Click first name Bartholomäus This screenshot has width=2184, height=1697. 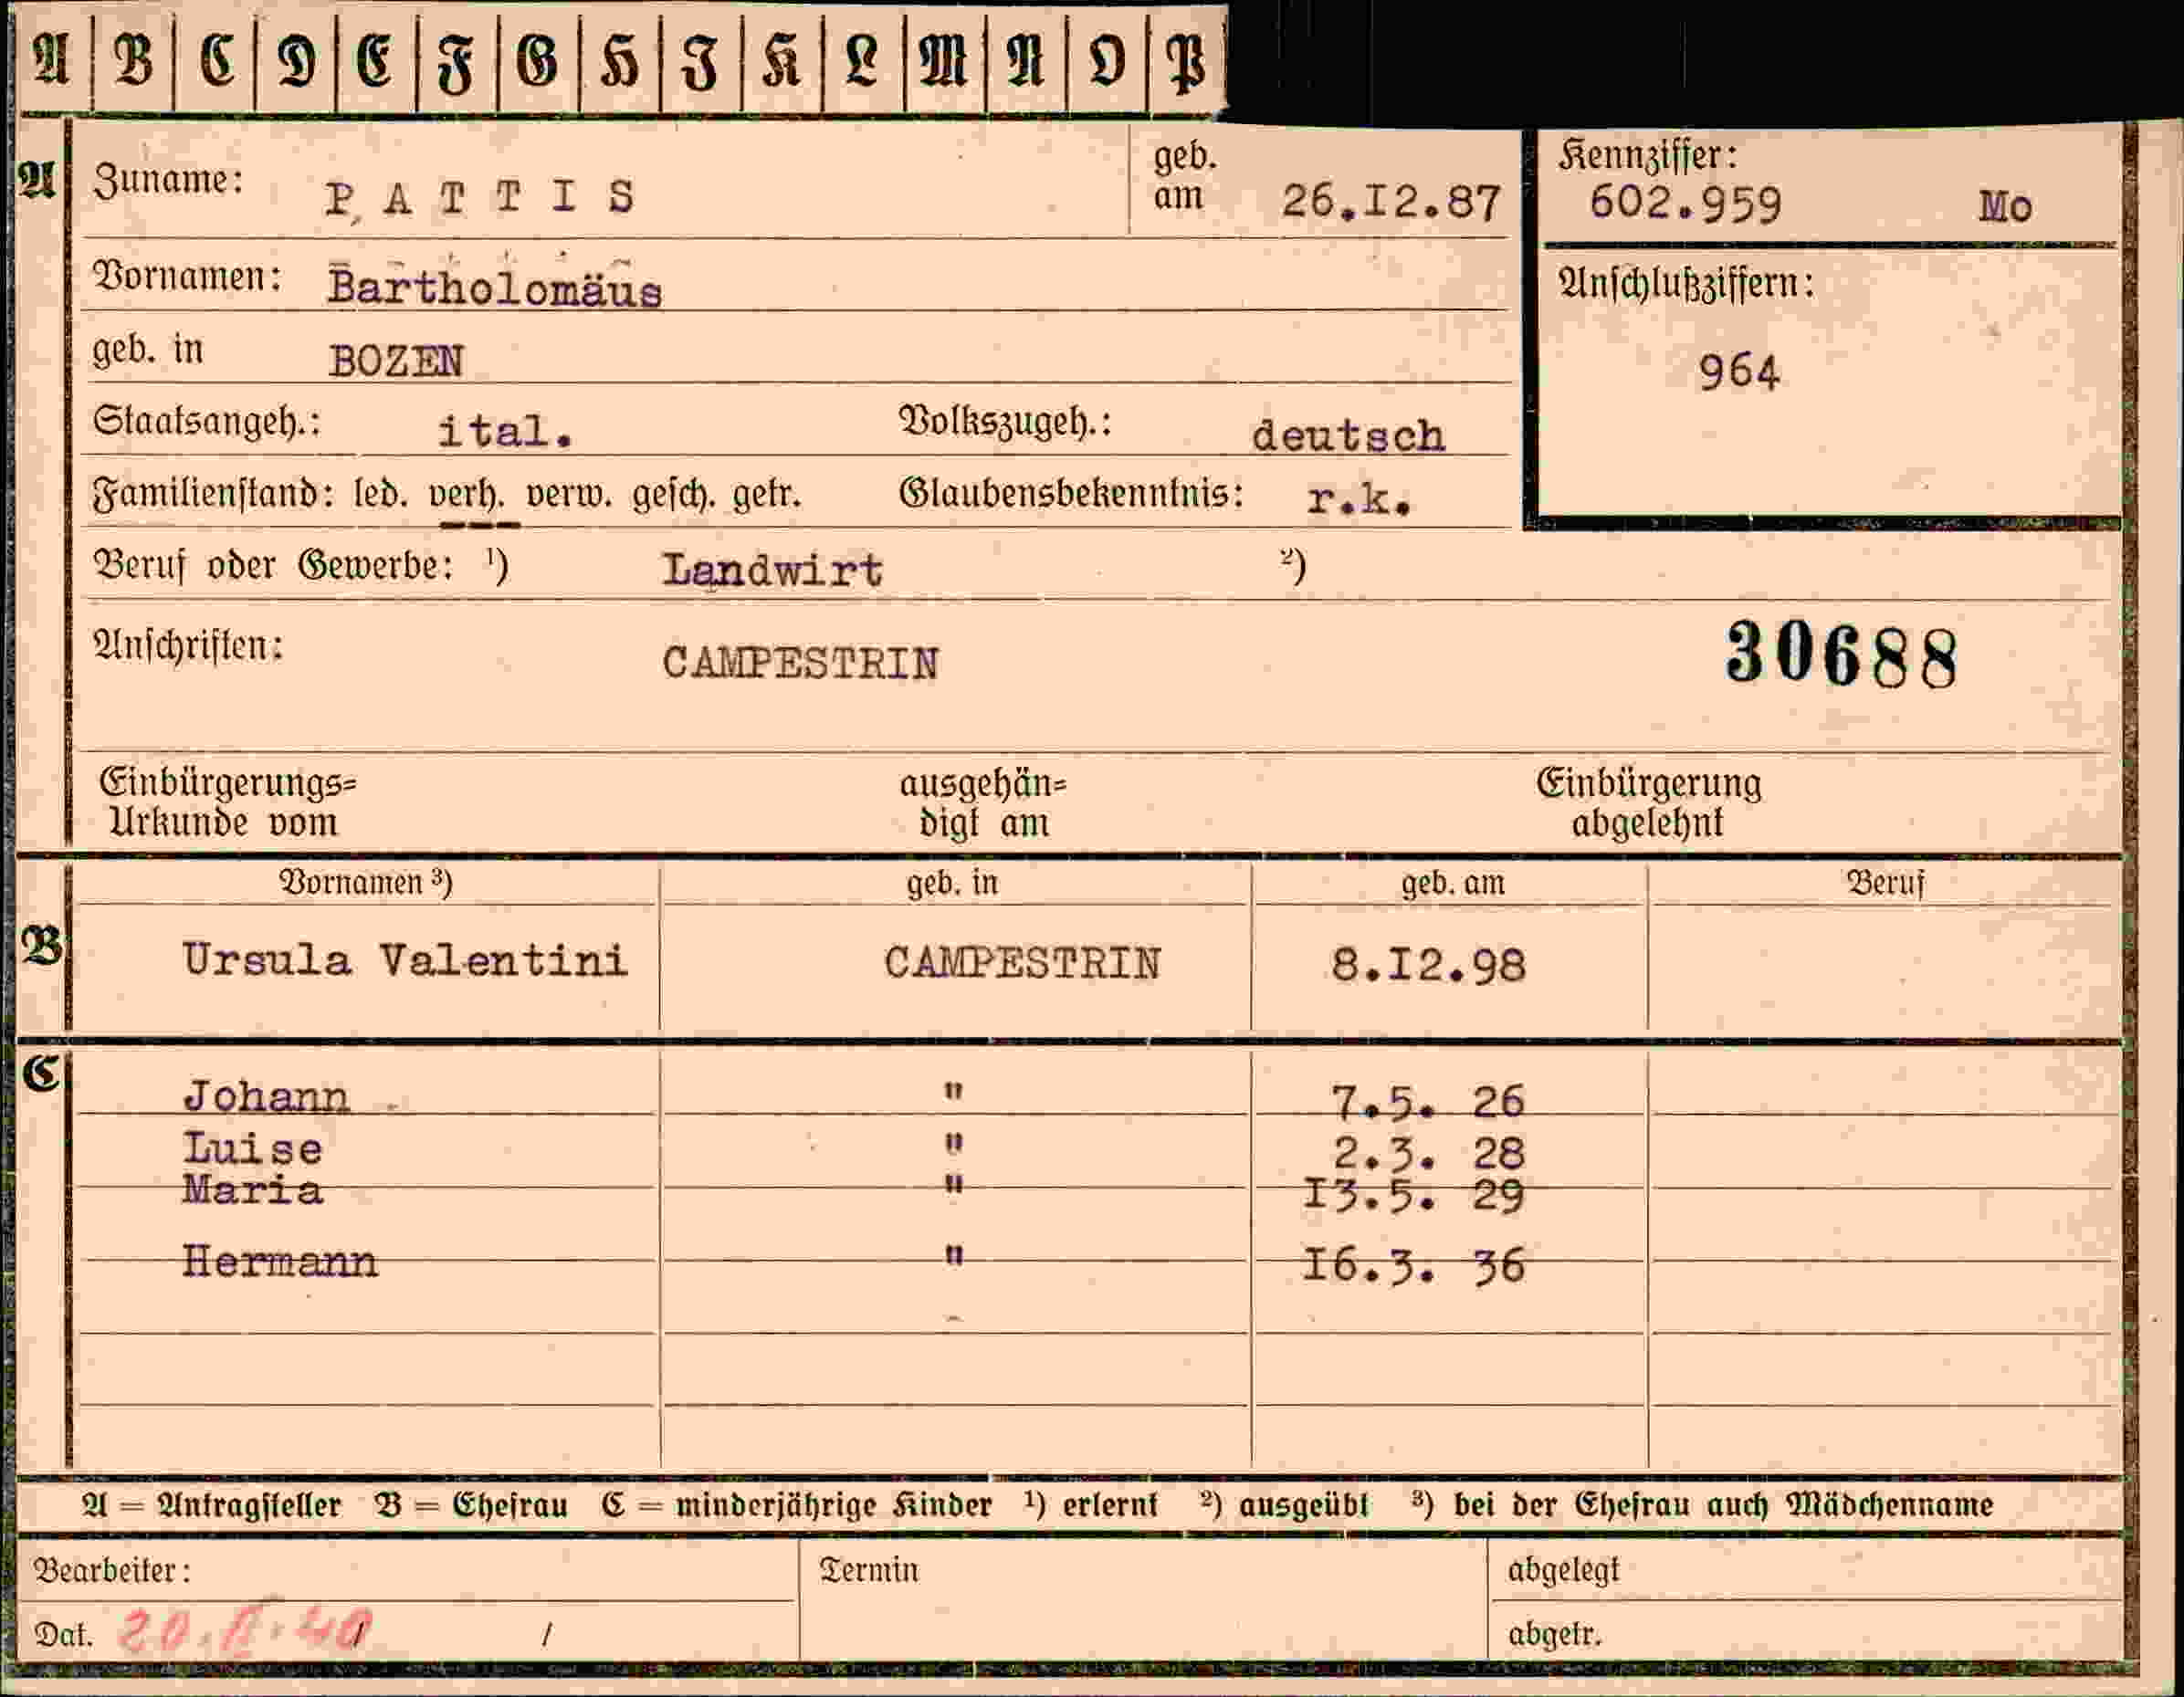point(495,288)
